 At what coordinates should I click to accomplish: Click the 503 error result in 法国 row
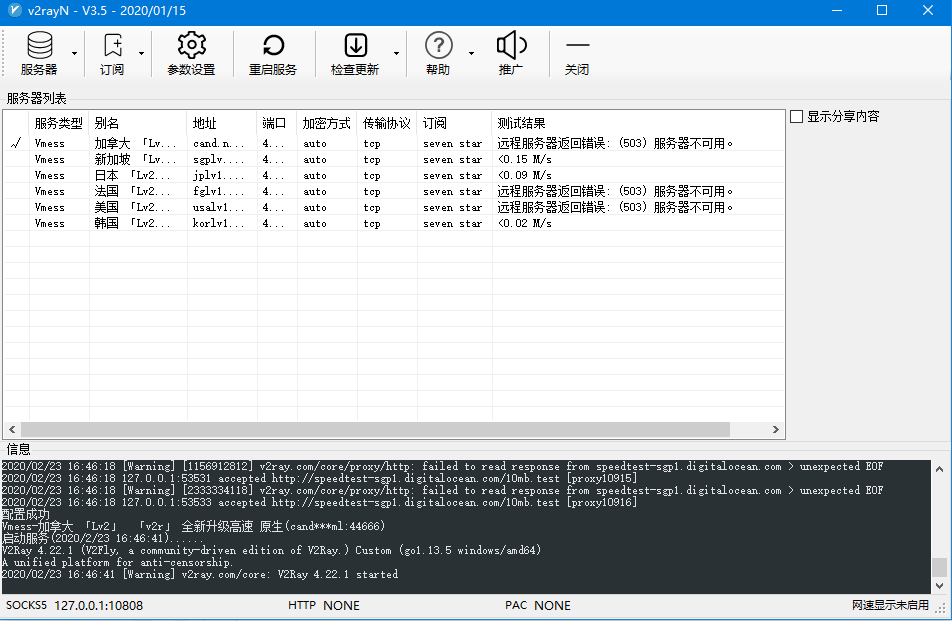tap(615, 191)
